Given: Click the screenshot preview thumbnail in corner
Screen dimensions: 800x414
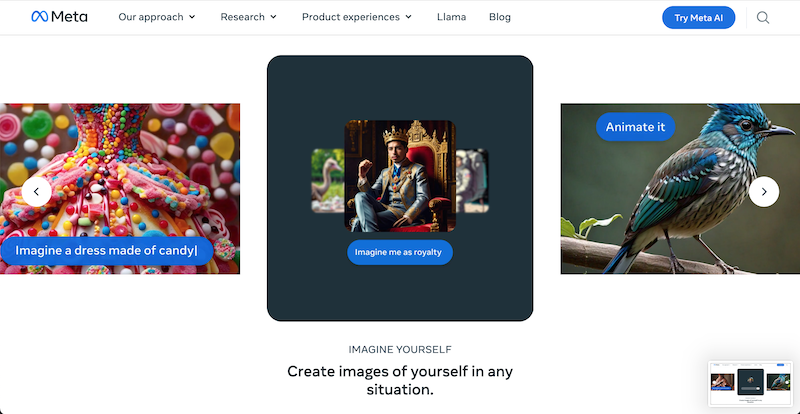Looking at the screenshot, I should point(751,383).
